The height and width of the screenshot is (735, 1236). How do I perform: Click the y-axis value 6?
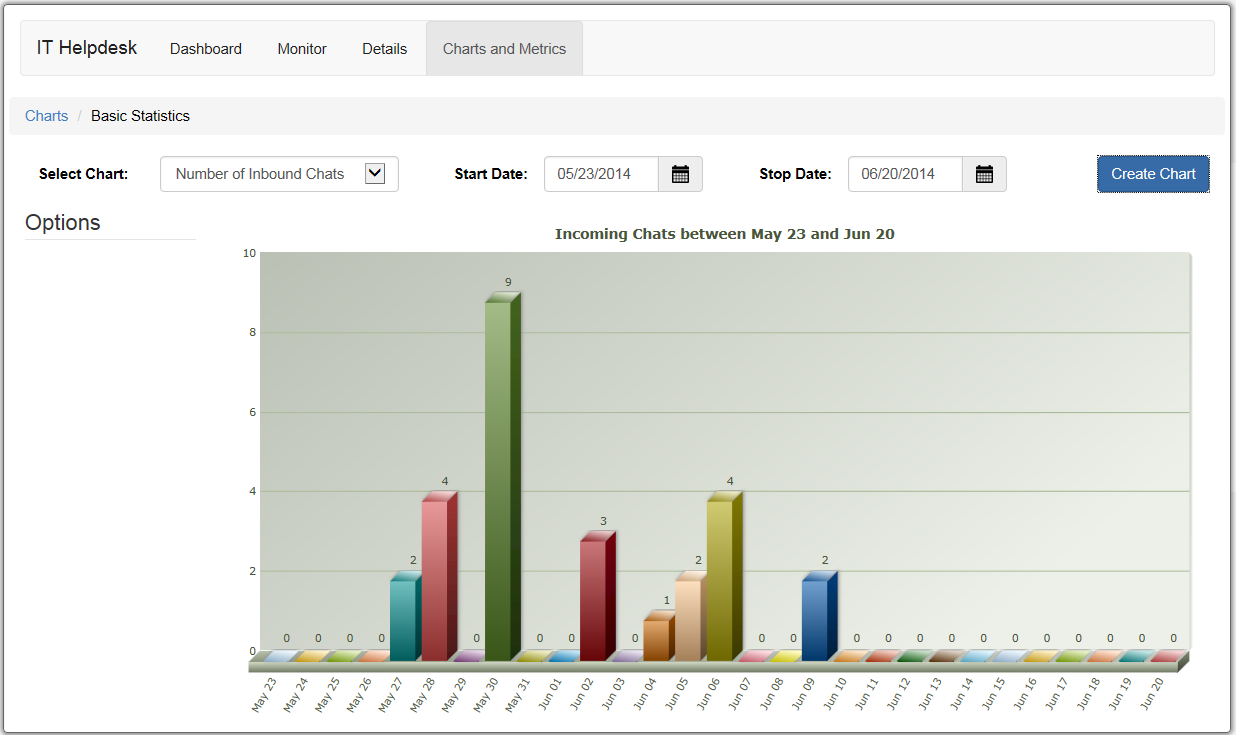(x=252, y=412)
